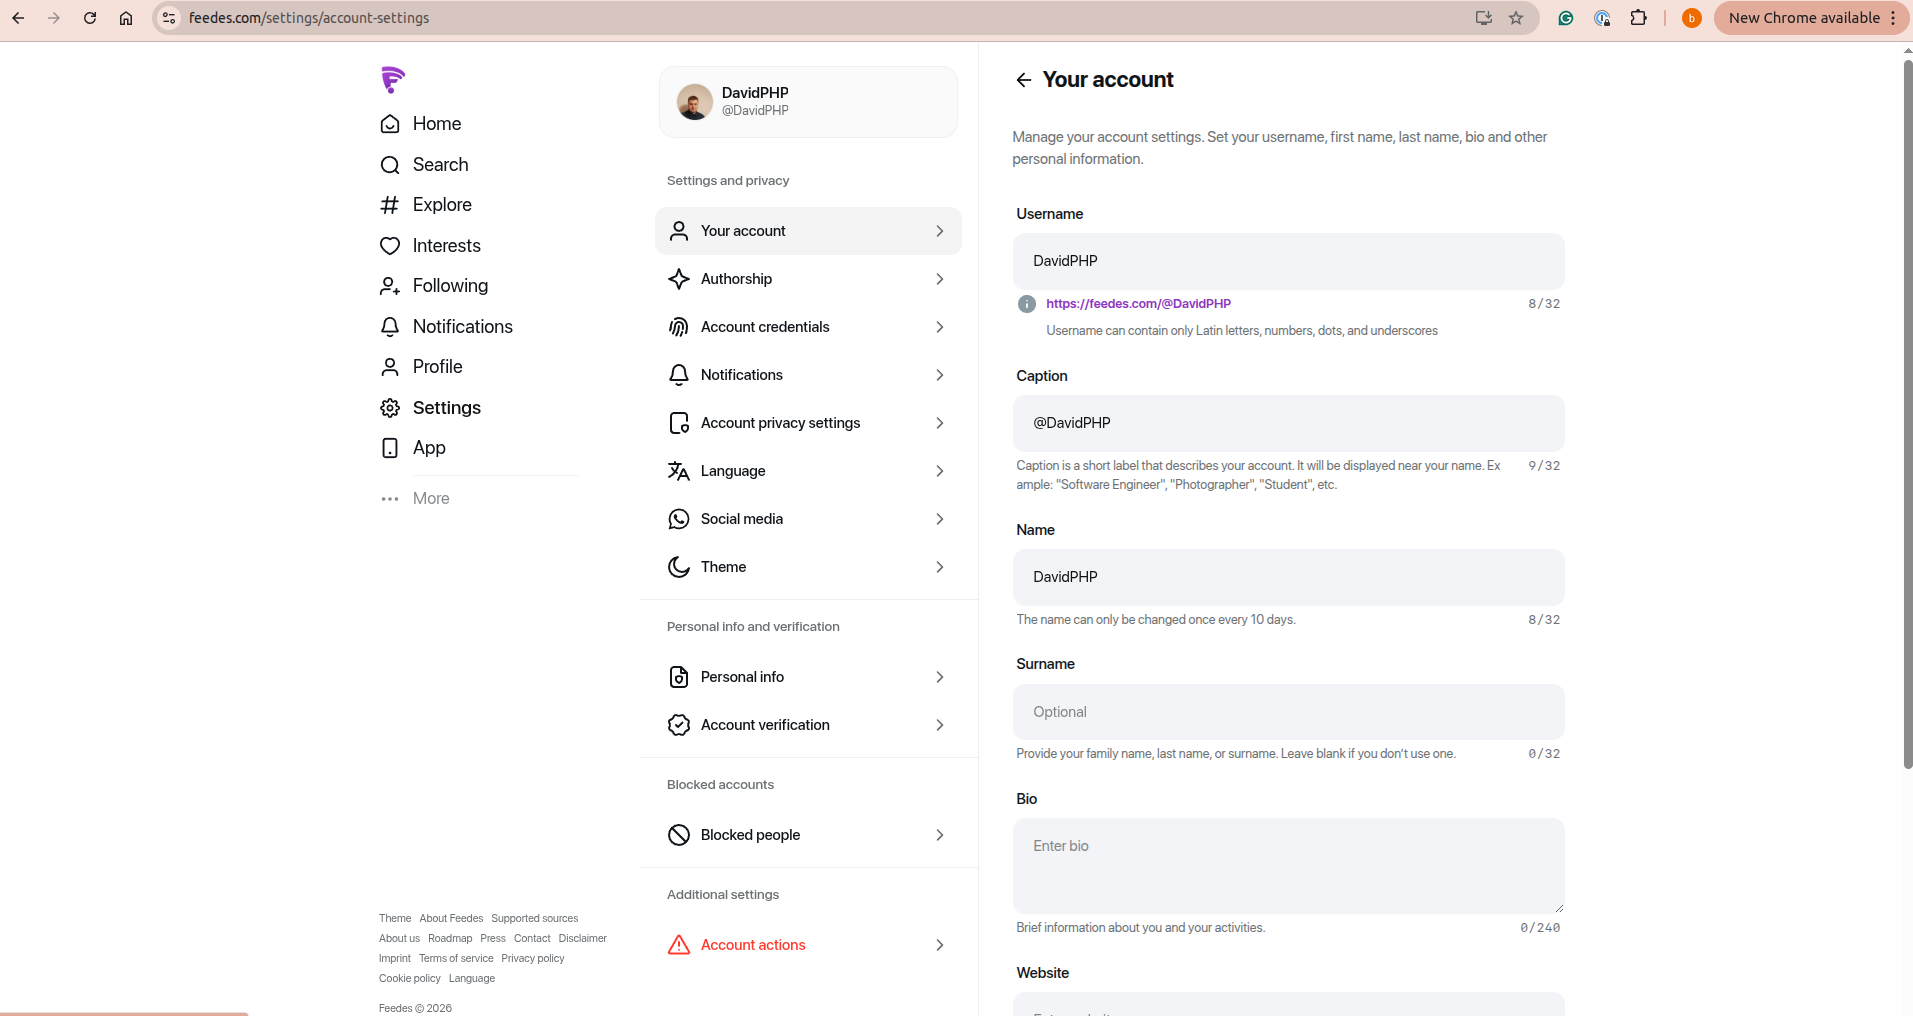1913x1016 pixels.
Task: Click the browser home button
Action: (126, 18)
